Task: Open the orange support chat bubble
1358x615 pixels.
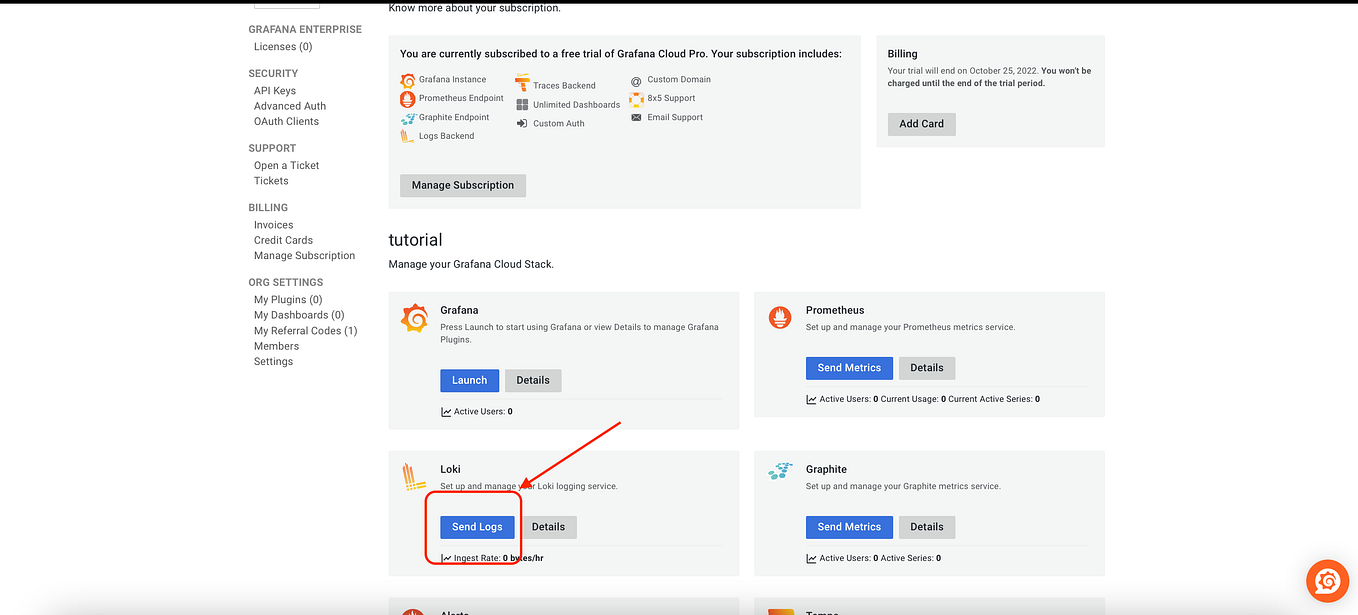Action: pos(1327,581)
